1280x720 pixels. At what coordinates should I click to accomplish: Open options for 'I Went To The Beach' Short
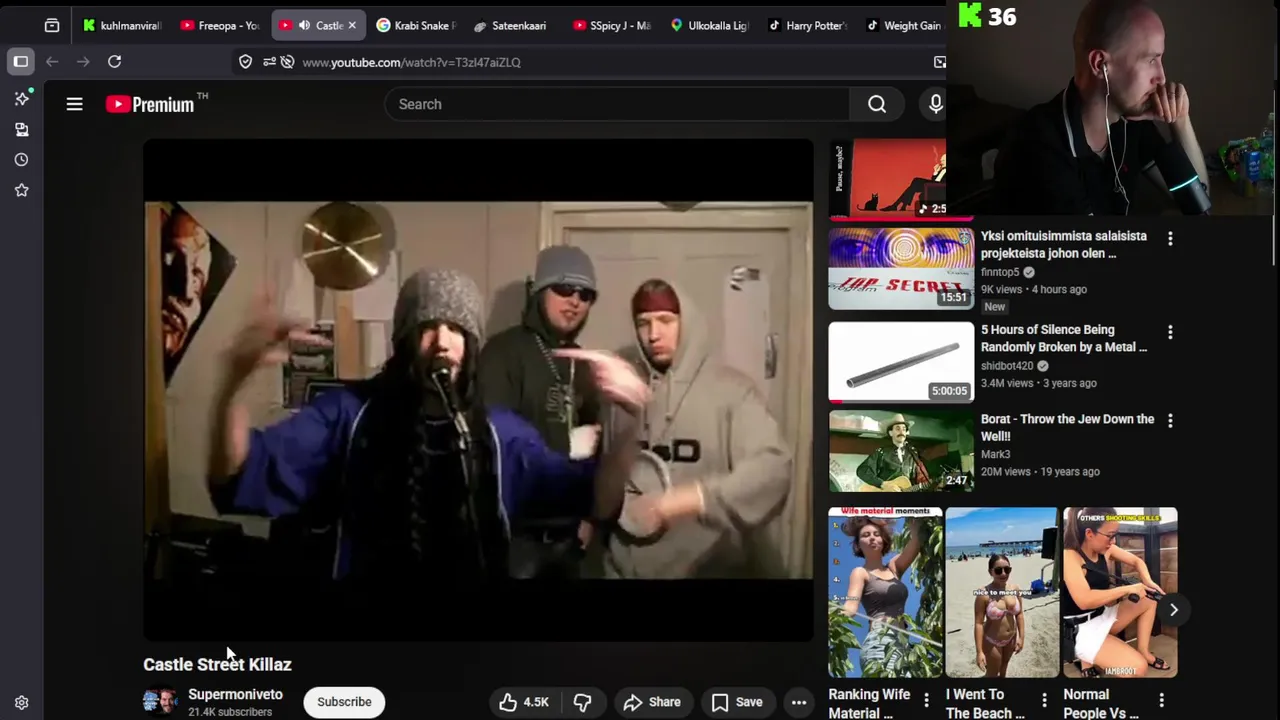click(1044, 700)
